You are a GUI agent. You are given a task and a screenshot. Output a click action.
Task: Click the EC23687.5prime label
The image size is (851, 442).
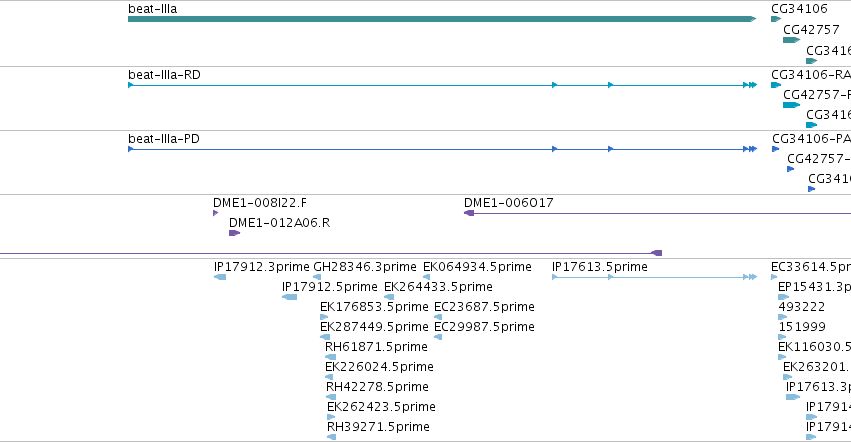pyautogui.click(x=485, y=307)
